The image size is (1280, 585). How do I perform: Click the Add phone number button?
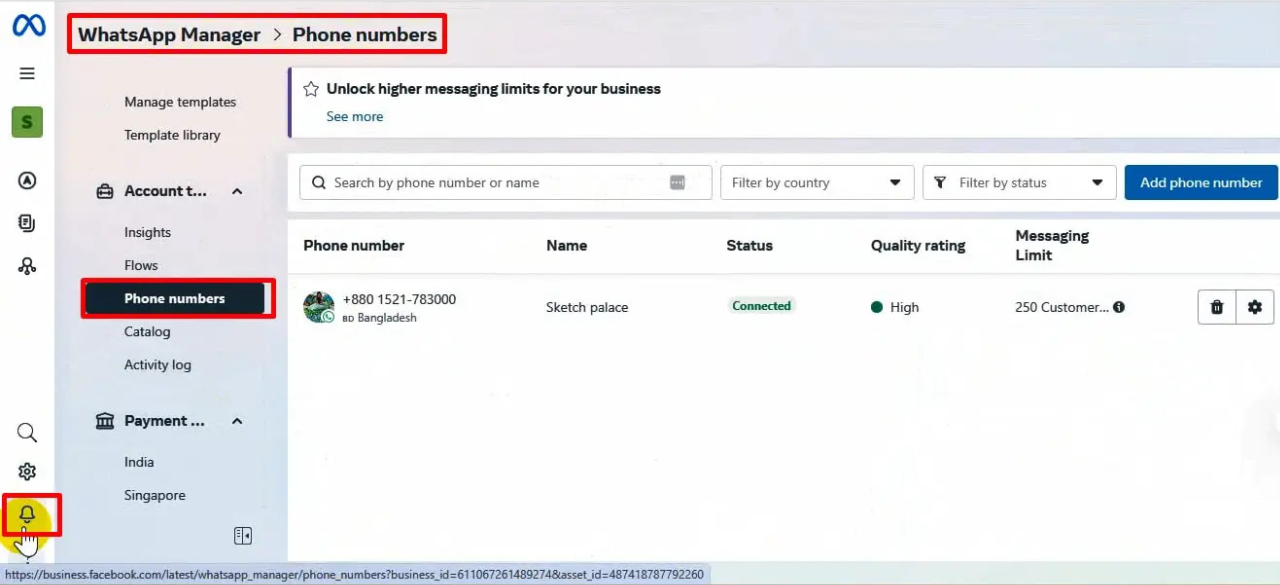coord(1201,182)
